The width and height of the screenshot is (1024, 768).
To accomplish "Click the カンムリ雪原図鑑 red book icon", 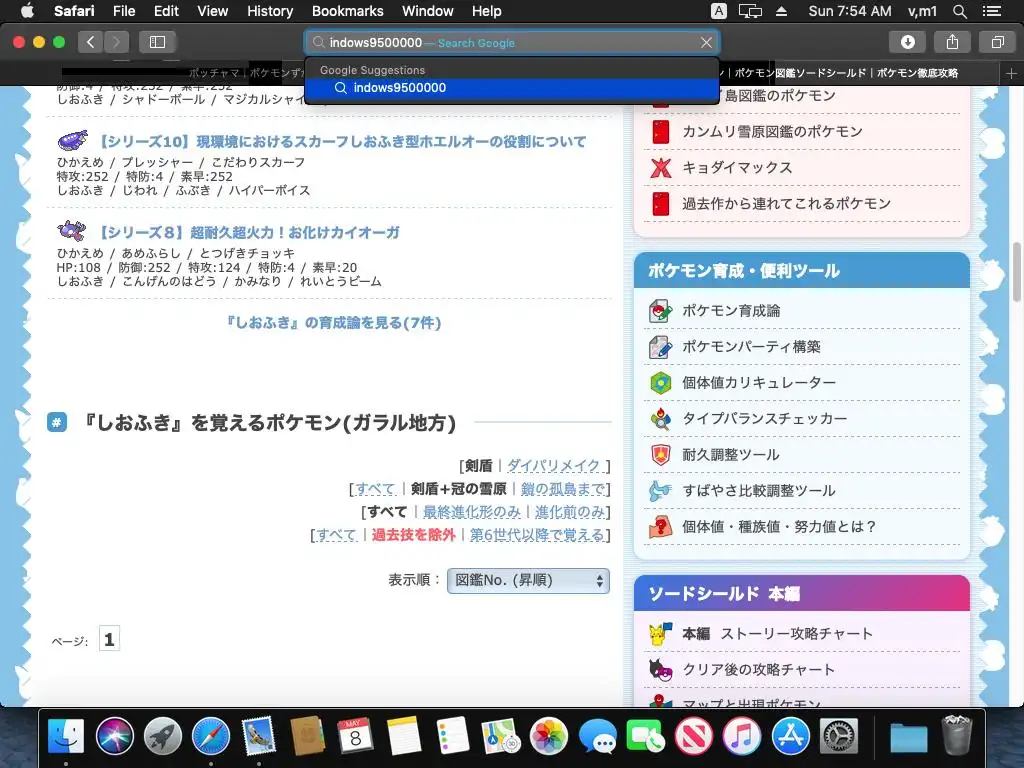I will [661, 132].
